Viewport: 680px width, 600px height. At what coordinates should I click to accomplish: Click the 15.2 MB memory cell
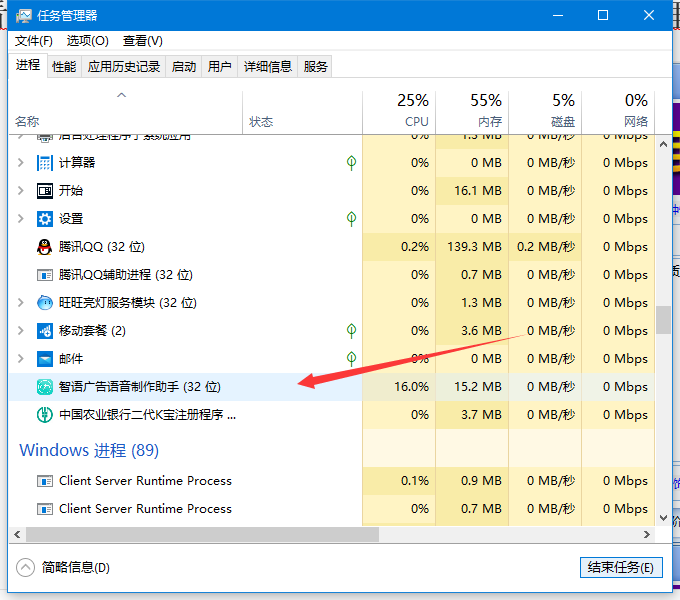pos(472,387)
